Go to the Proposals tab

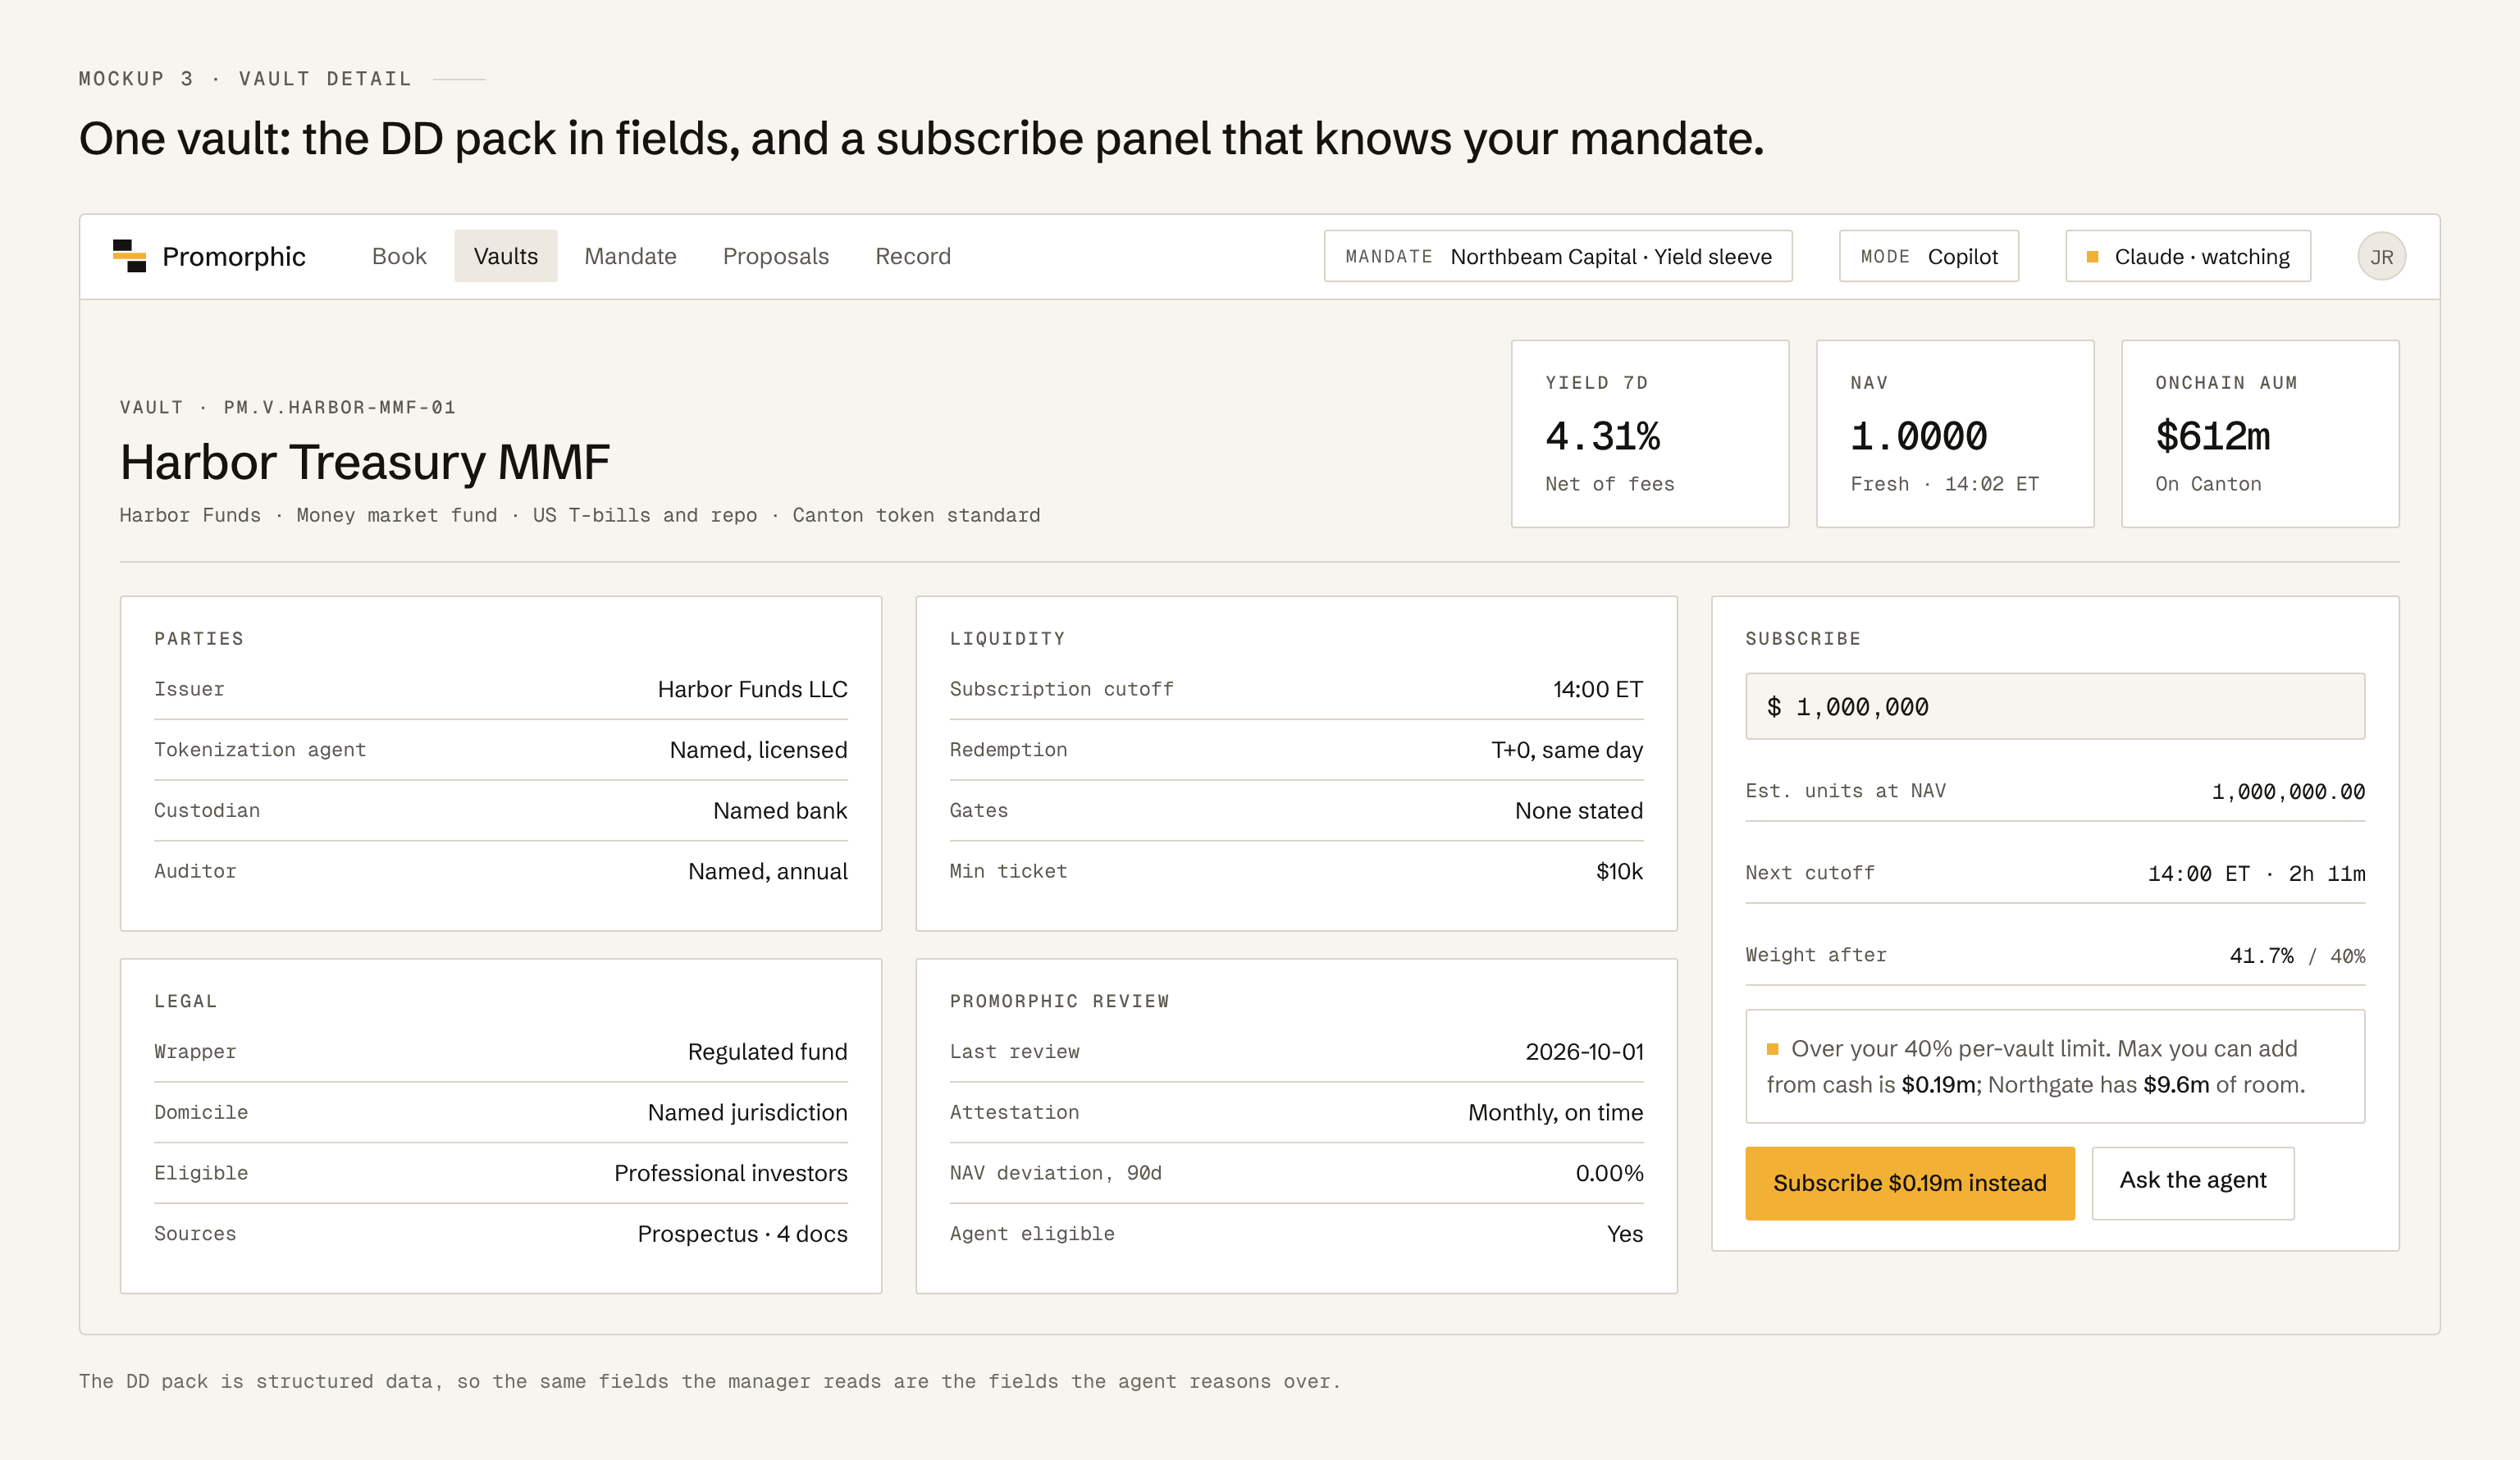point(775,256)
